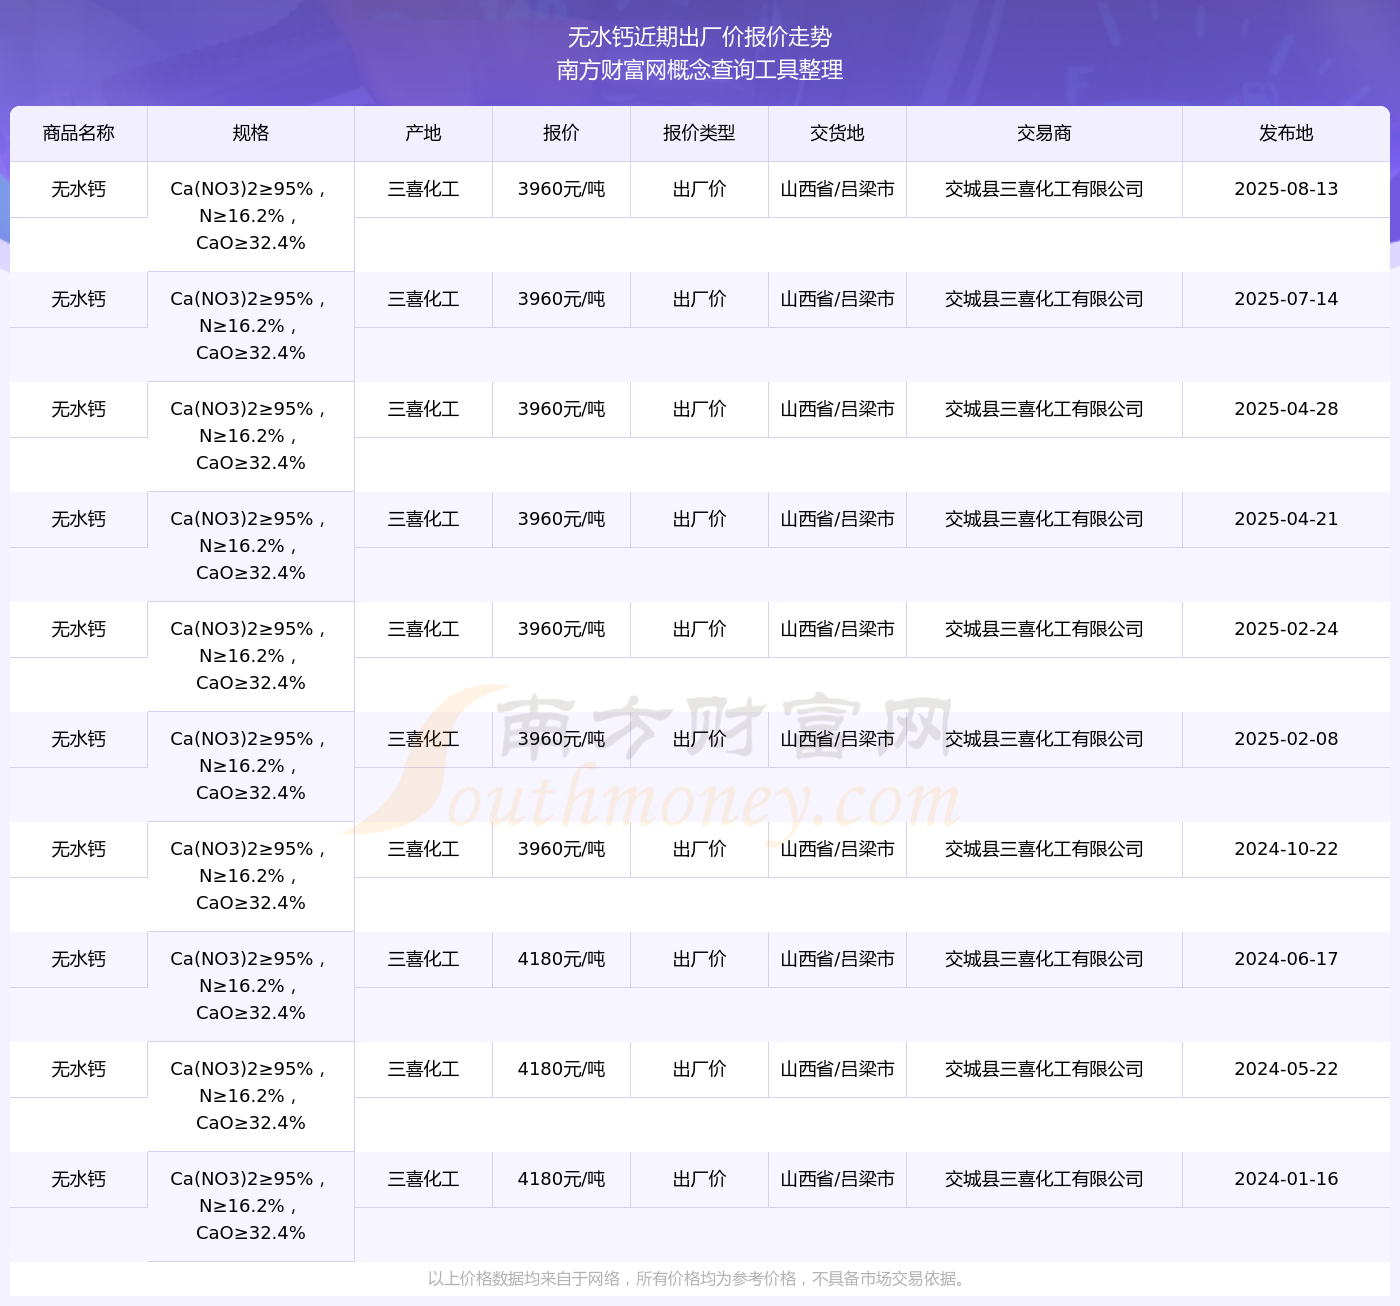The height and width of the screenshot is (1306, 1400).
Task: Click the 发布地 column header
Action: click(x=1286, y=133)
